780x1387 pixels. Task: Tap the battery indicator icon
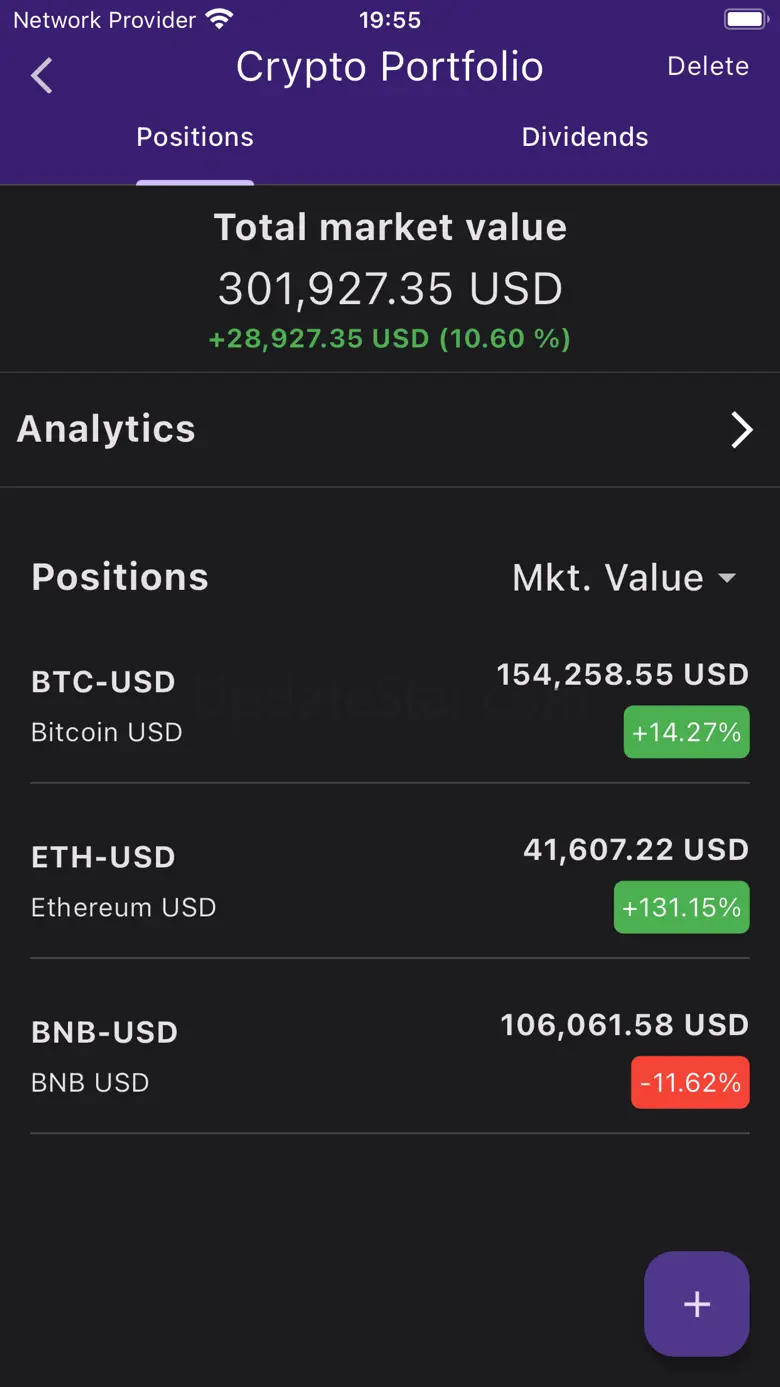[745, 19]
